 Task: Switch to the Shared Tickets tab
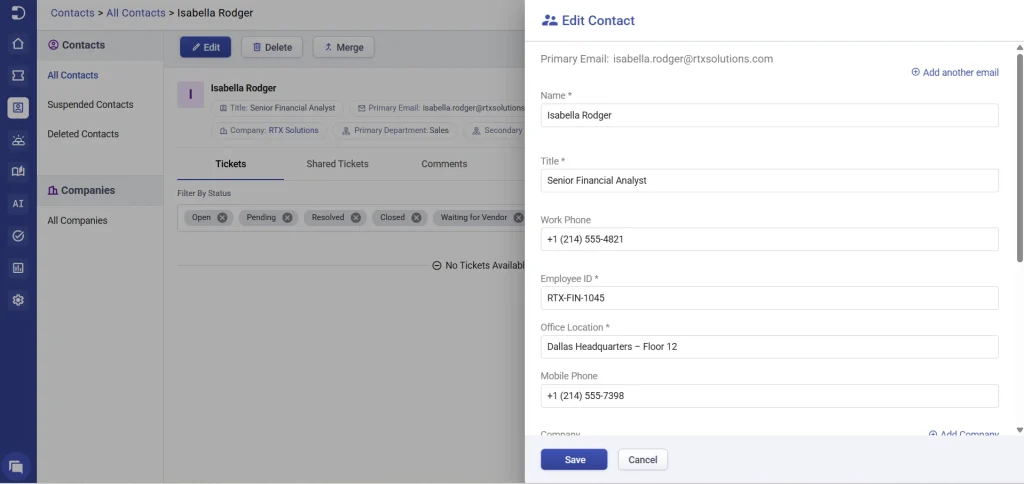coord(337,164)
